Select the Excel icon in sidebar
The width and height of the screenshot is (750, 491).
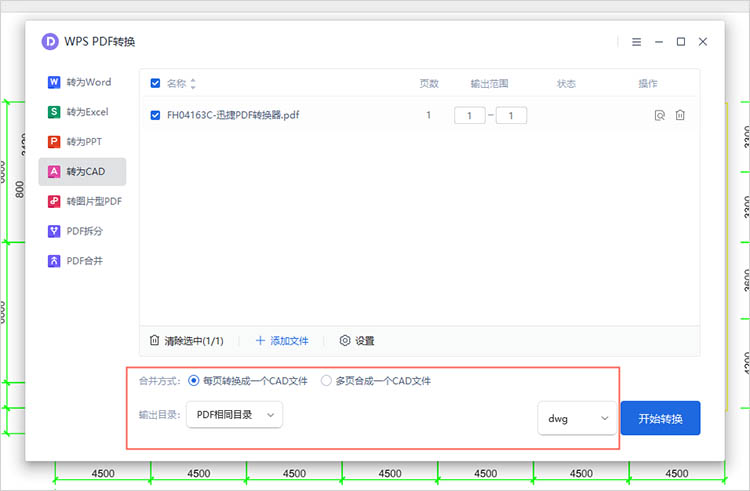54,112
